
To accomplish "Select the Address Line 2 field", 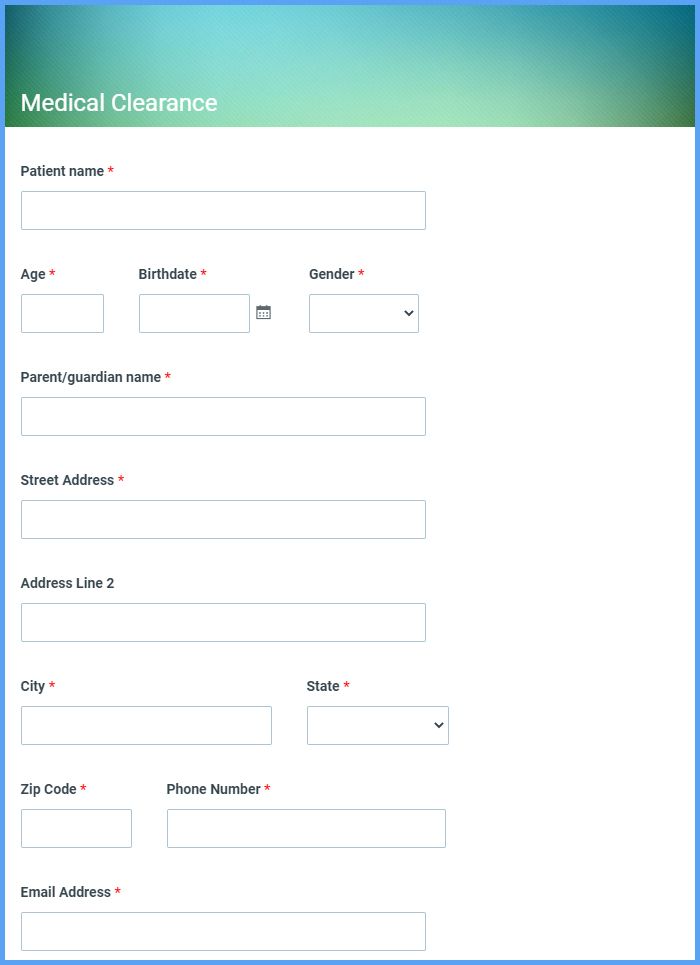I will [222, 622].
